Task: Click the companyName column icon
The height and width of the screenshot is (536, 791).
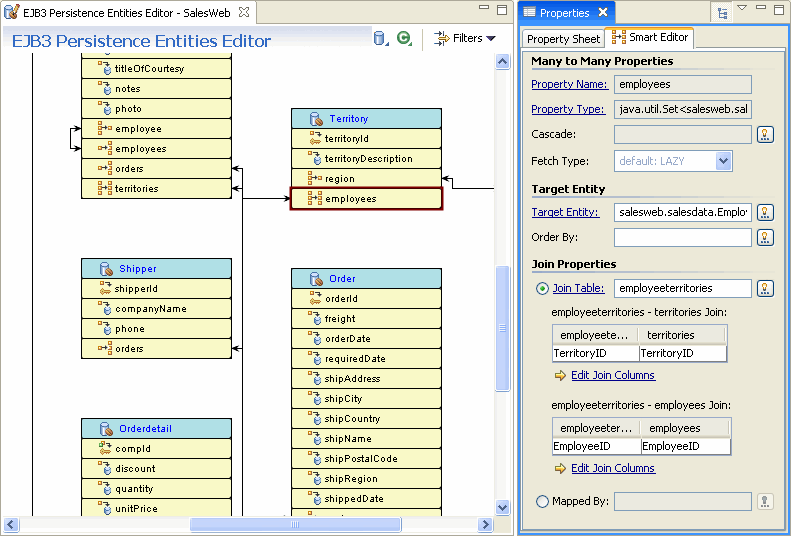Action: click(105, 308)
